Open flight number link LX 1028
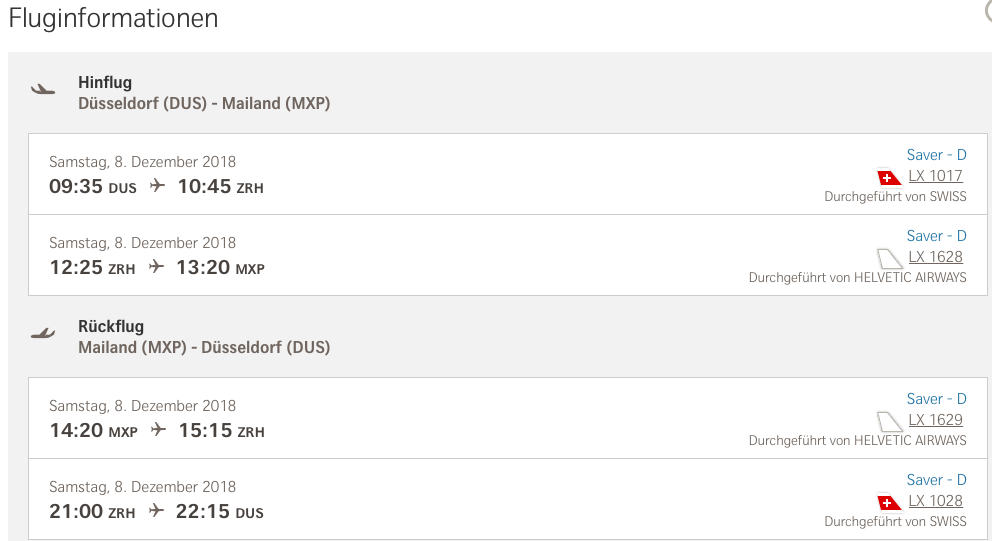The height and width of the screenshot is (541, 992). point(935,501)
